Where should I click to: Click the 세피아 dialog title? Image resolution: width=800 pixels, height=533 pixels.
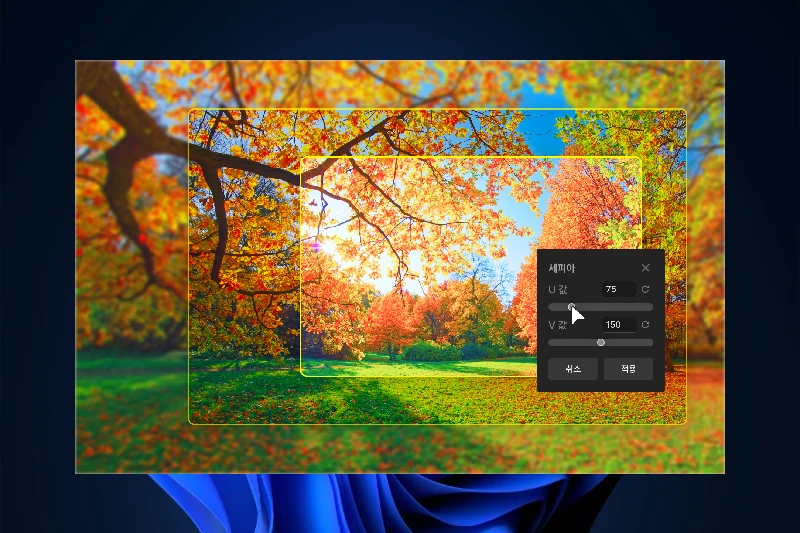coord(562,268)
